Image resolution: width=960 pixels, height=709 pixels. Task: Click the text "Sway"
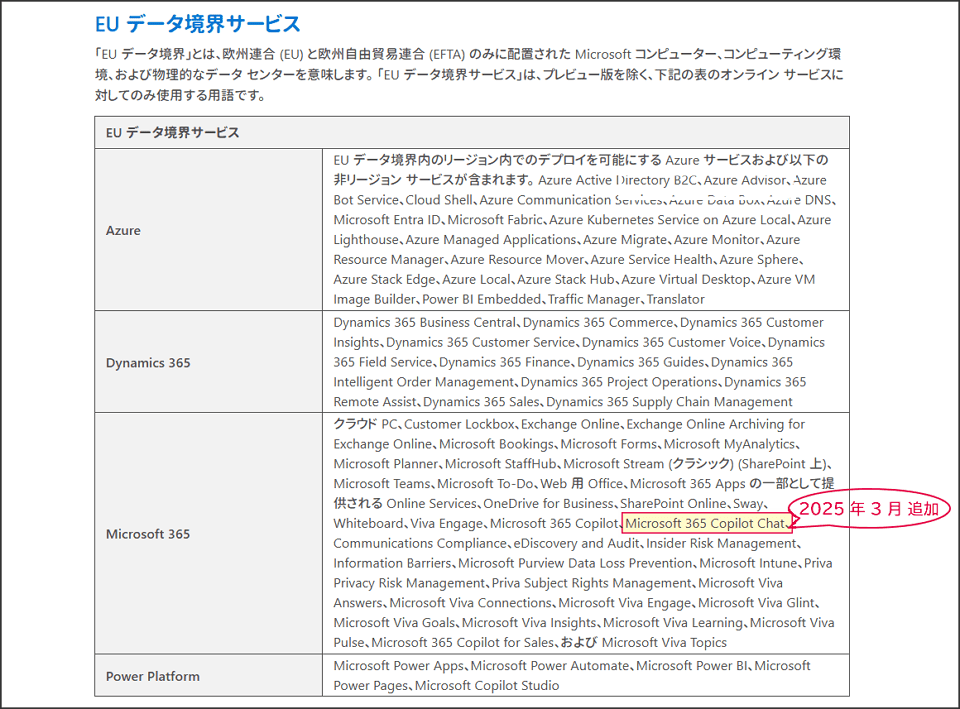[x=748, y=503]
